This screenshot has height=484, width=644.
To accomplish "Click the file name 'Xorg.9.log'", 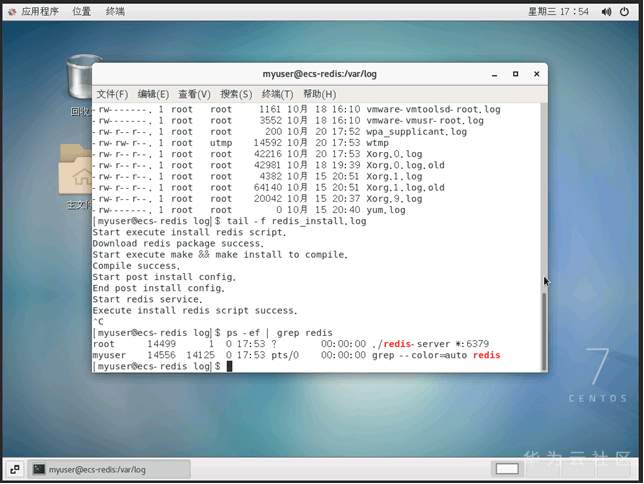I will pos(394,199).
